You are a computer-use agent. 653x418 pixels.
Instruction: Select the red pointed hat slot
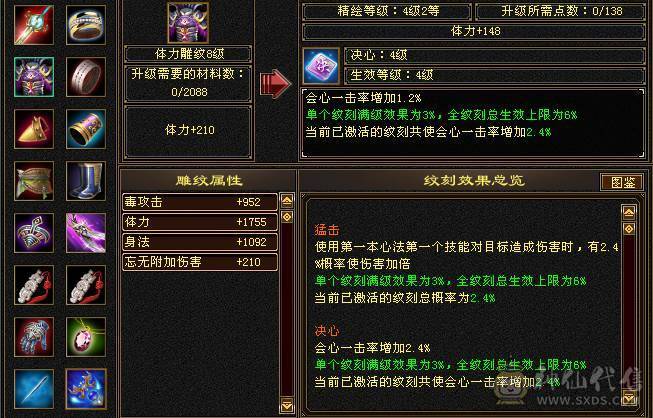34,129
